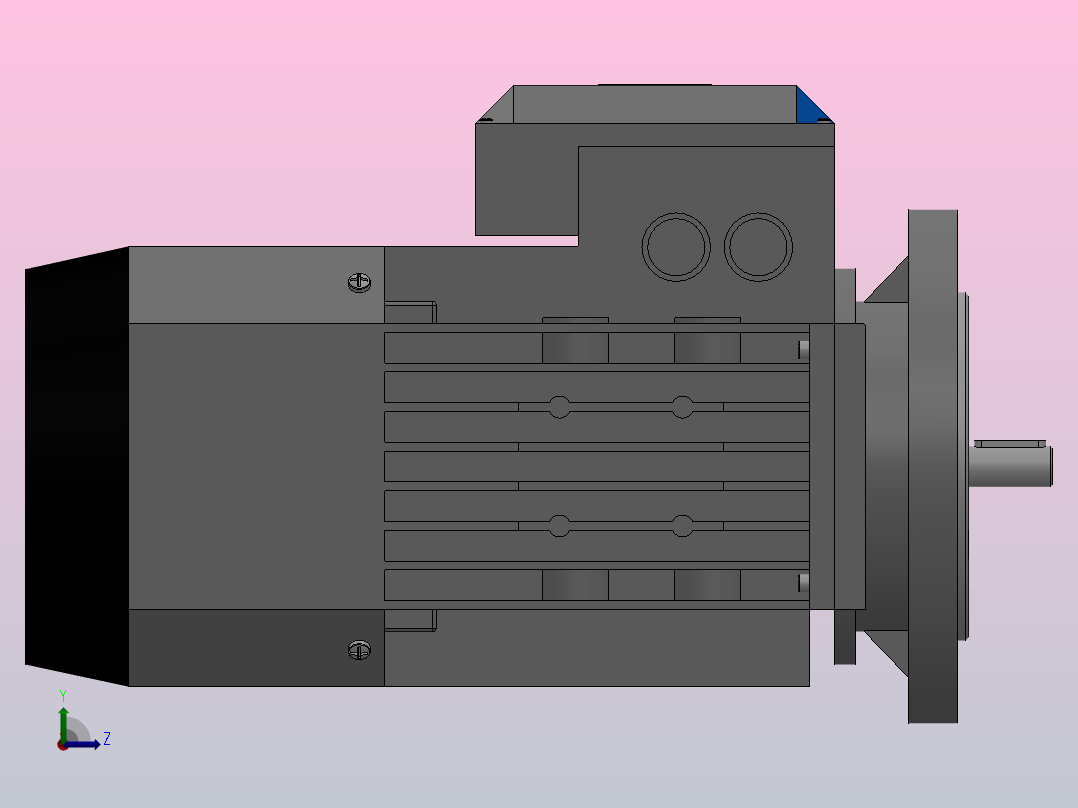Select the upper screw on the fan cover
1078x808 pixels.
[360, 283]
